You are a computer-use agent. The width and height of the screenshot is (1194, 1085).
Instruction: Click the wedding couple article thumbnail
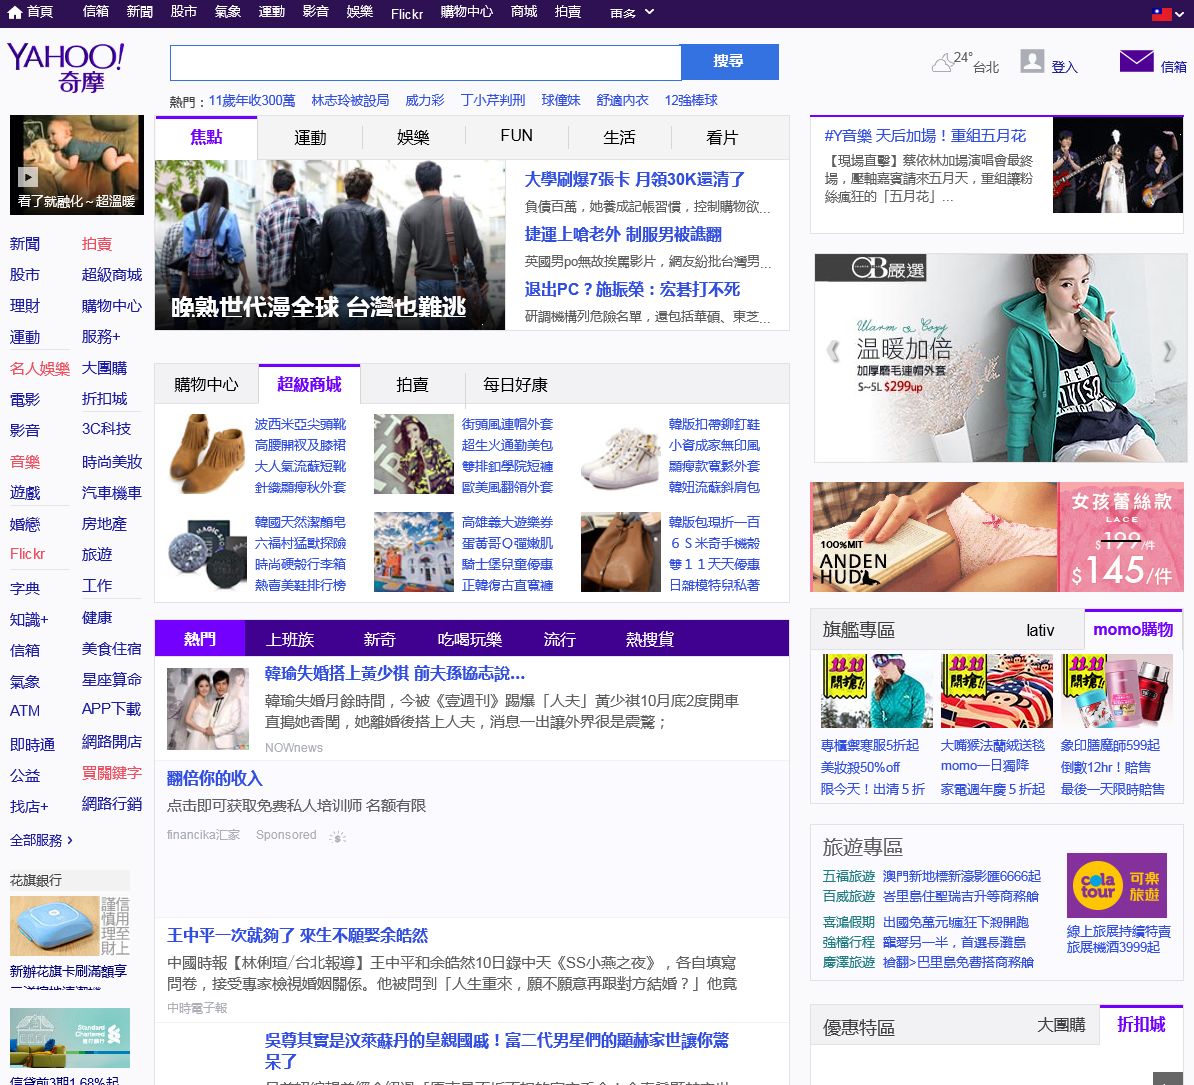click(208, 709)
